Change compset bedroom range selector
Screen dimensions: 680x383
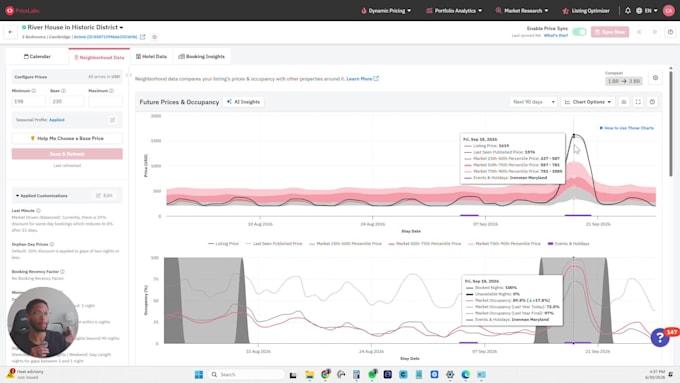click(624, 81)
